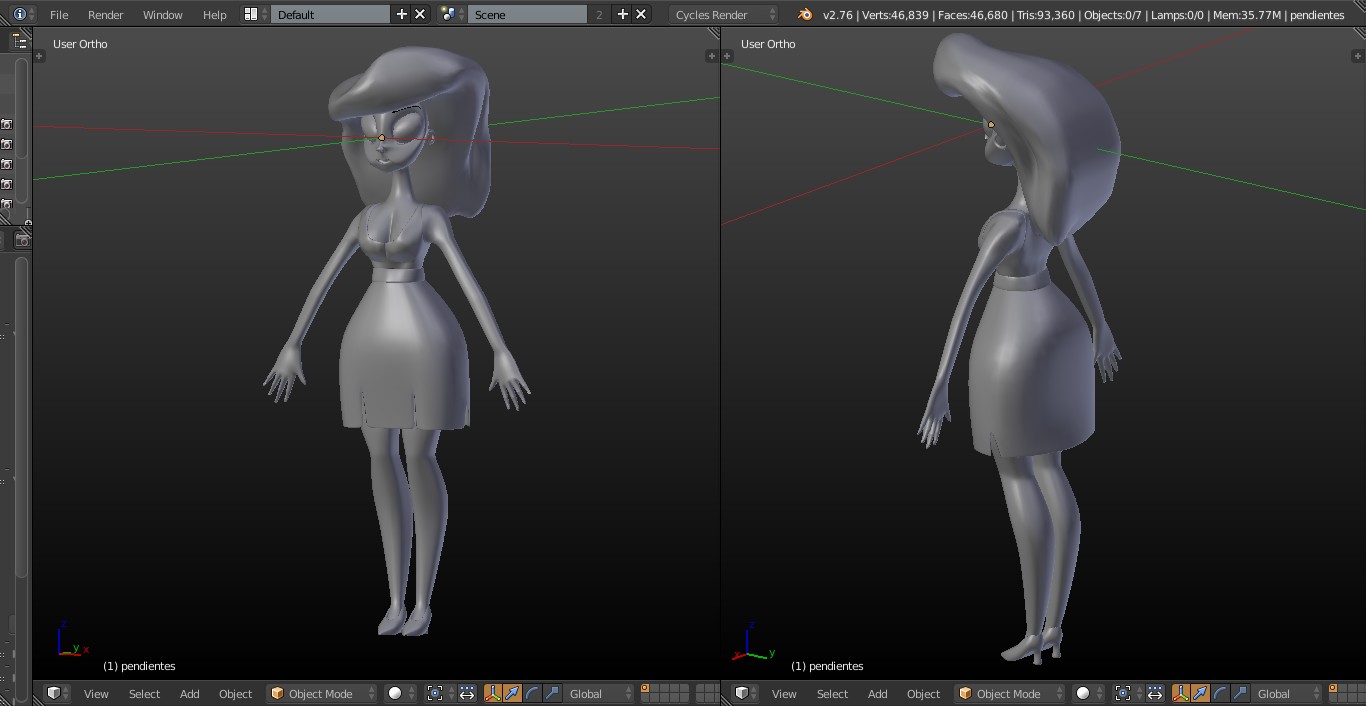
Task: Open the Help menu
Action: [214, 15]
